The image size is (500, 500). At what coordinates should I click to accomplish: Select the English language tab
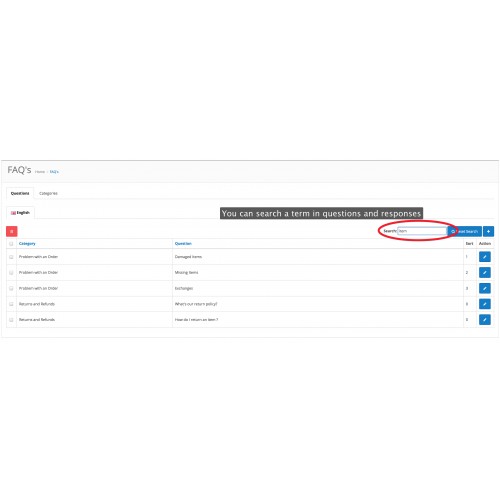(x=20, y=213)
